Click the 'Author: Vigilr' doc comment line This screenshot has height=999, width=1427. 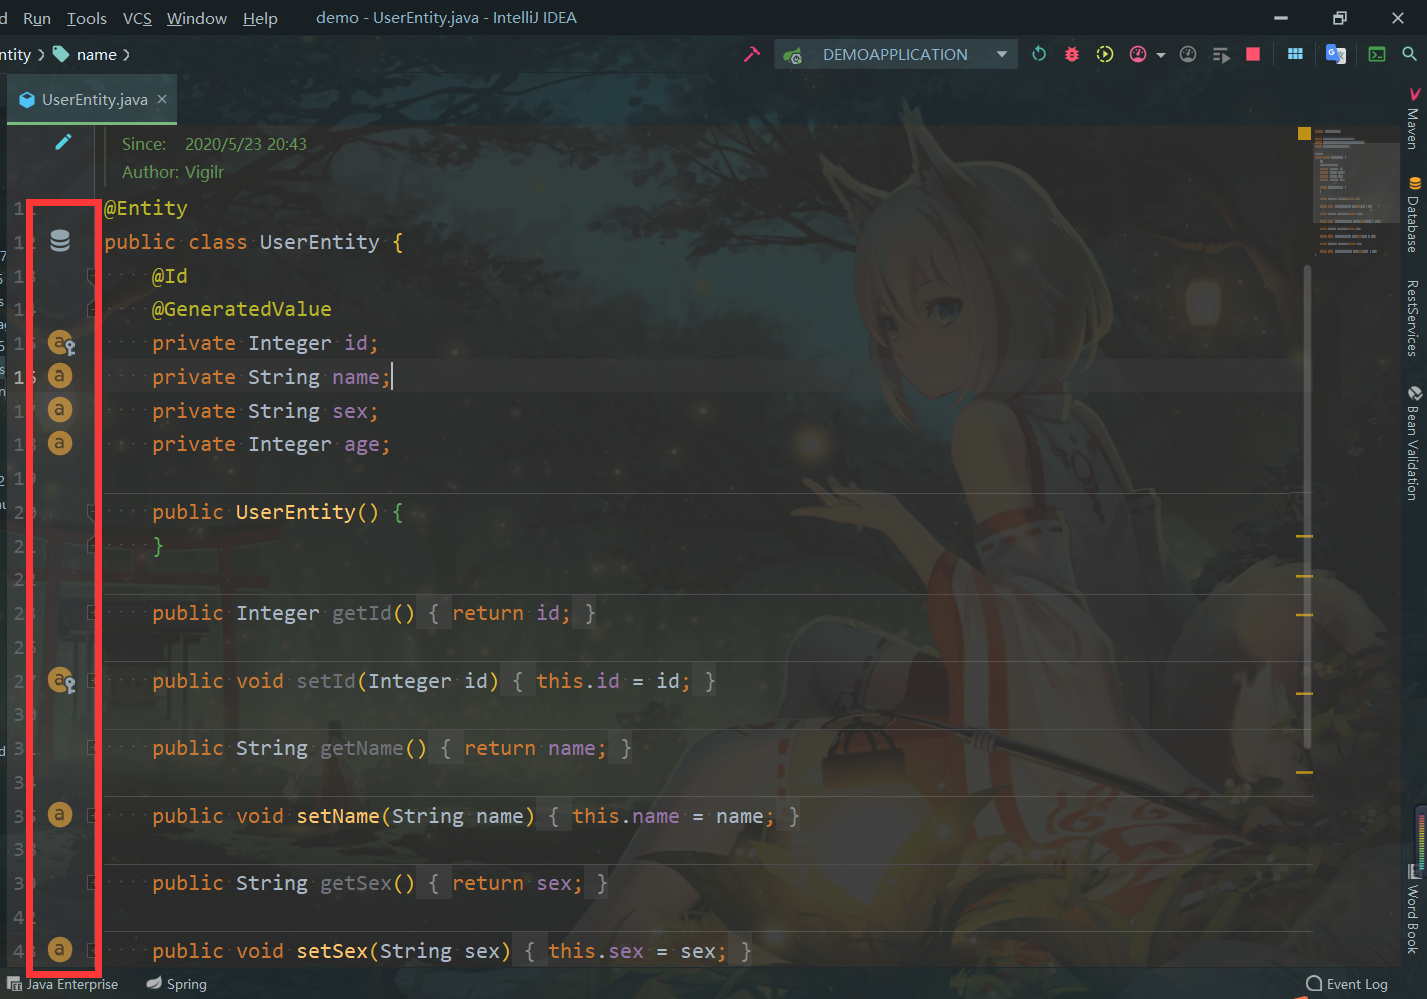point(173,172)
